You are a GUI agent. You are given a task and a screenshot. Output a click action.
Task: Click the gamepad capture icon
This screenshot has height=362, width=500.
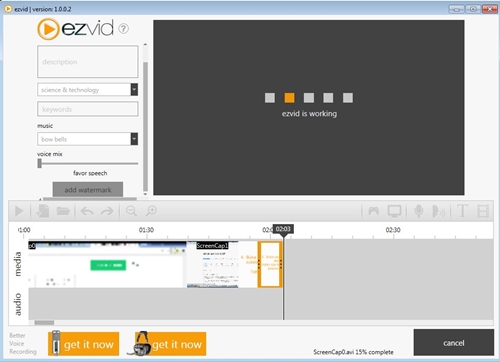(374, 211)
